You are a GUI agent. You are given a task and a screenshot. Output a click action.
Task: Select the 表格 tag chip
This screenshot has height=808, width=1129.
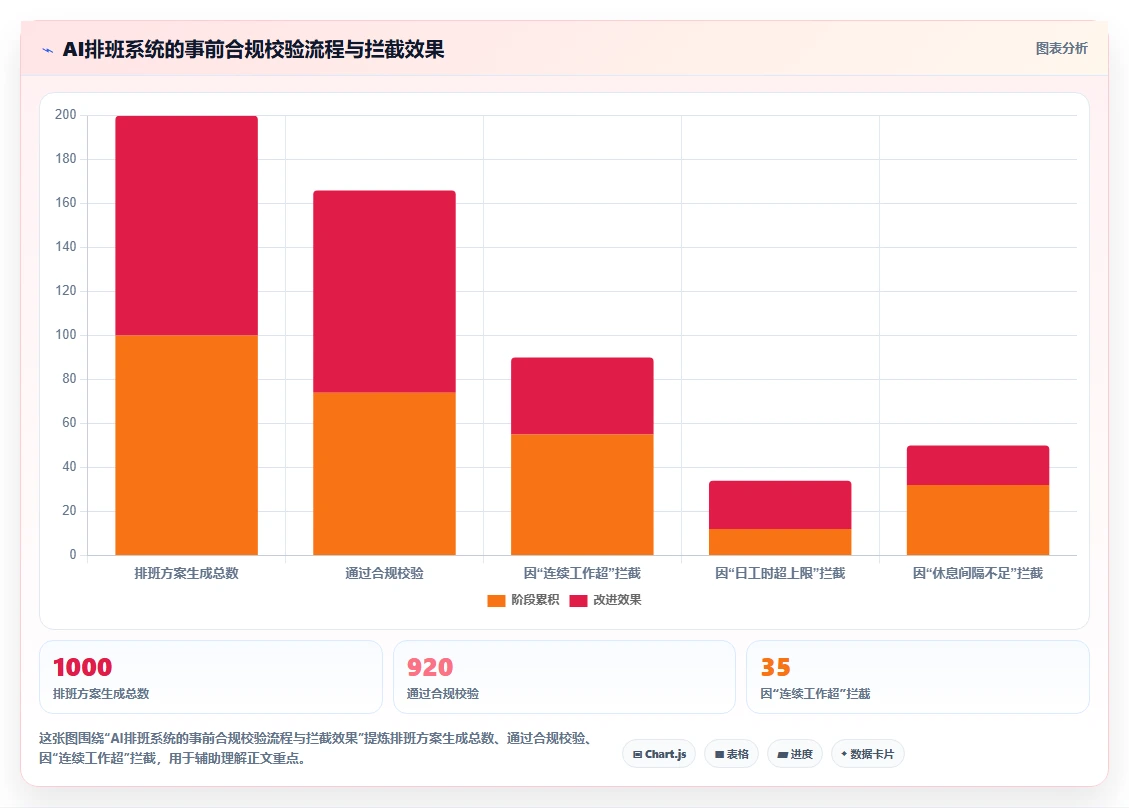click(732, 754)
